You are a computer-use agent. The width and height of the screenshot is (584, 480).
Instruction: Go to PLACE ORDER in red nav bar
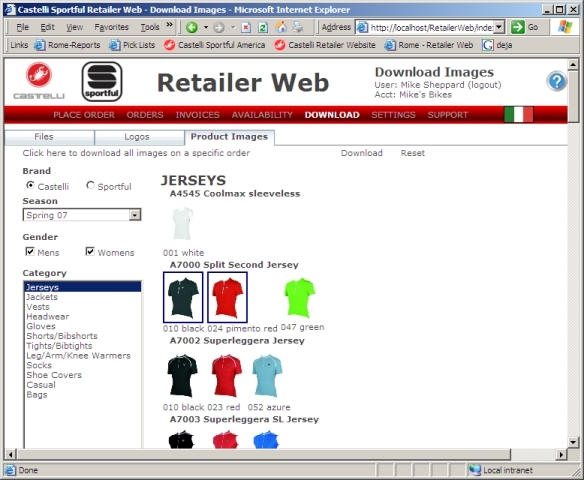pos(84,115)
